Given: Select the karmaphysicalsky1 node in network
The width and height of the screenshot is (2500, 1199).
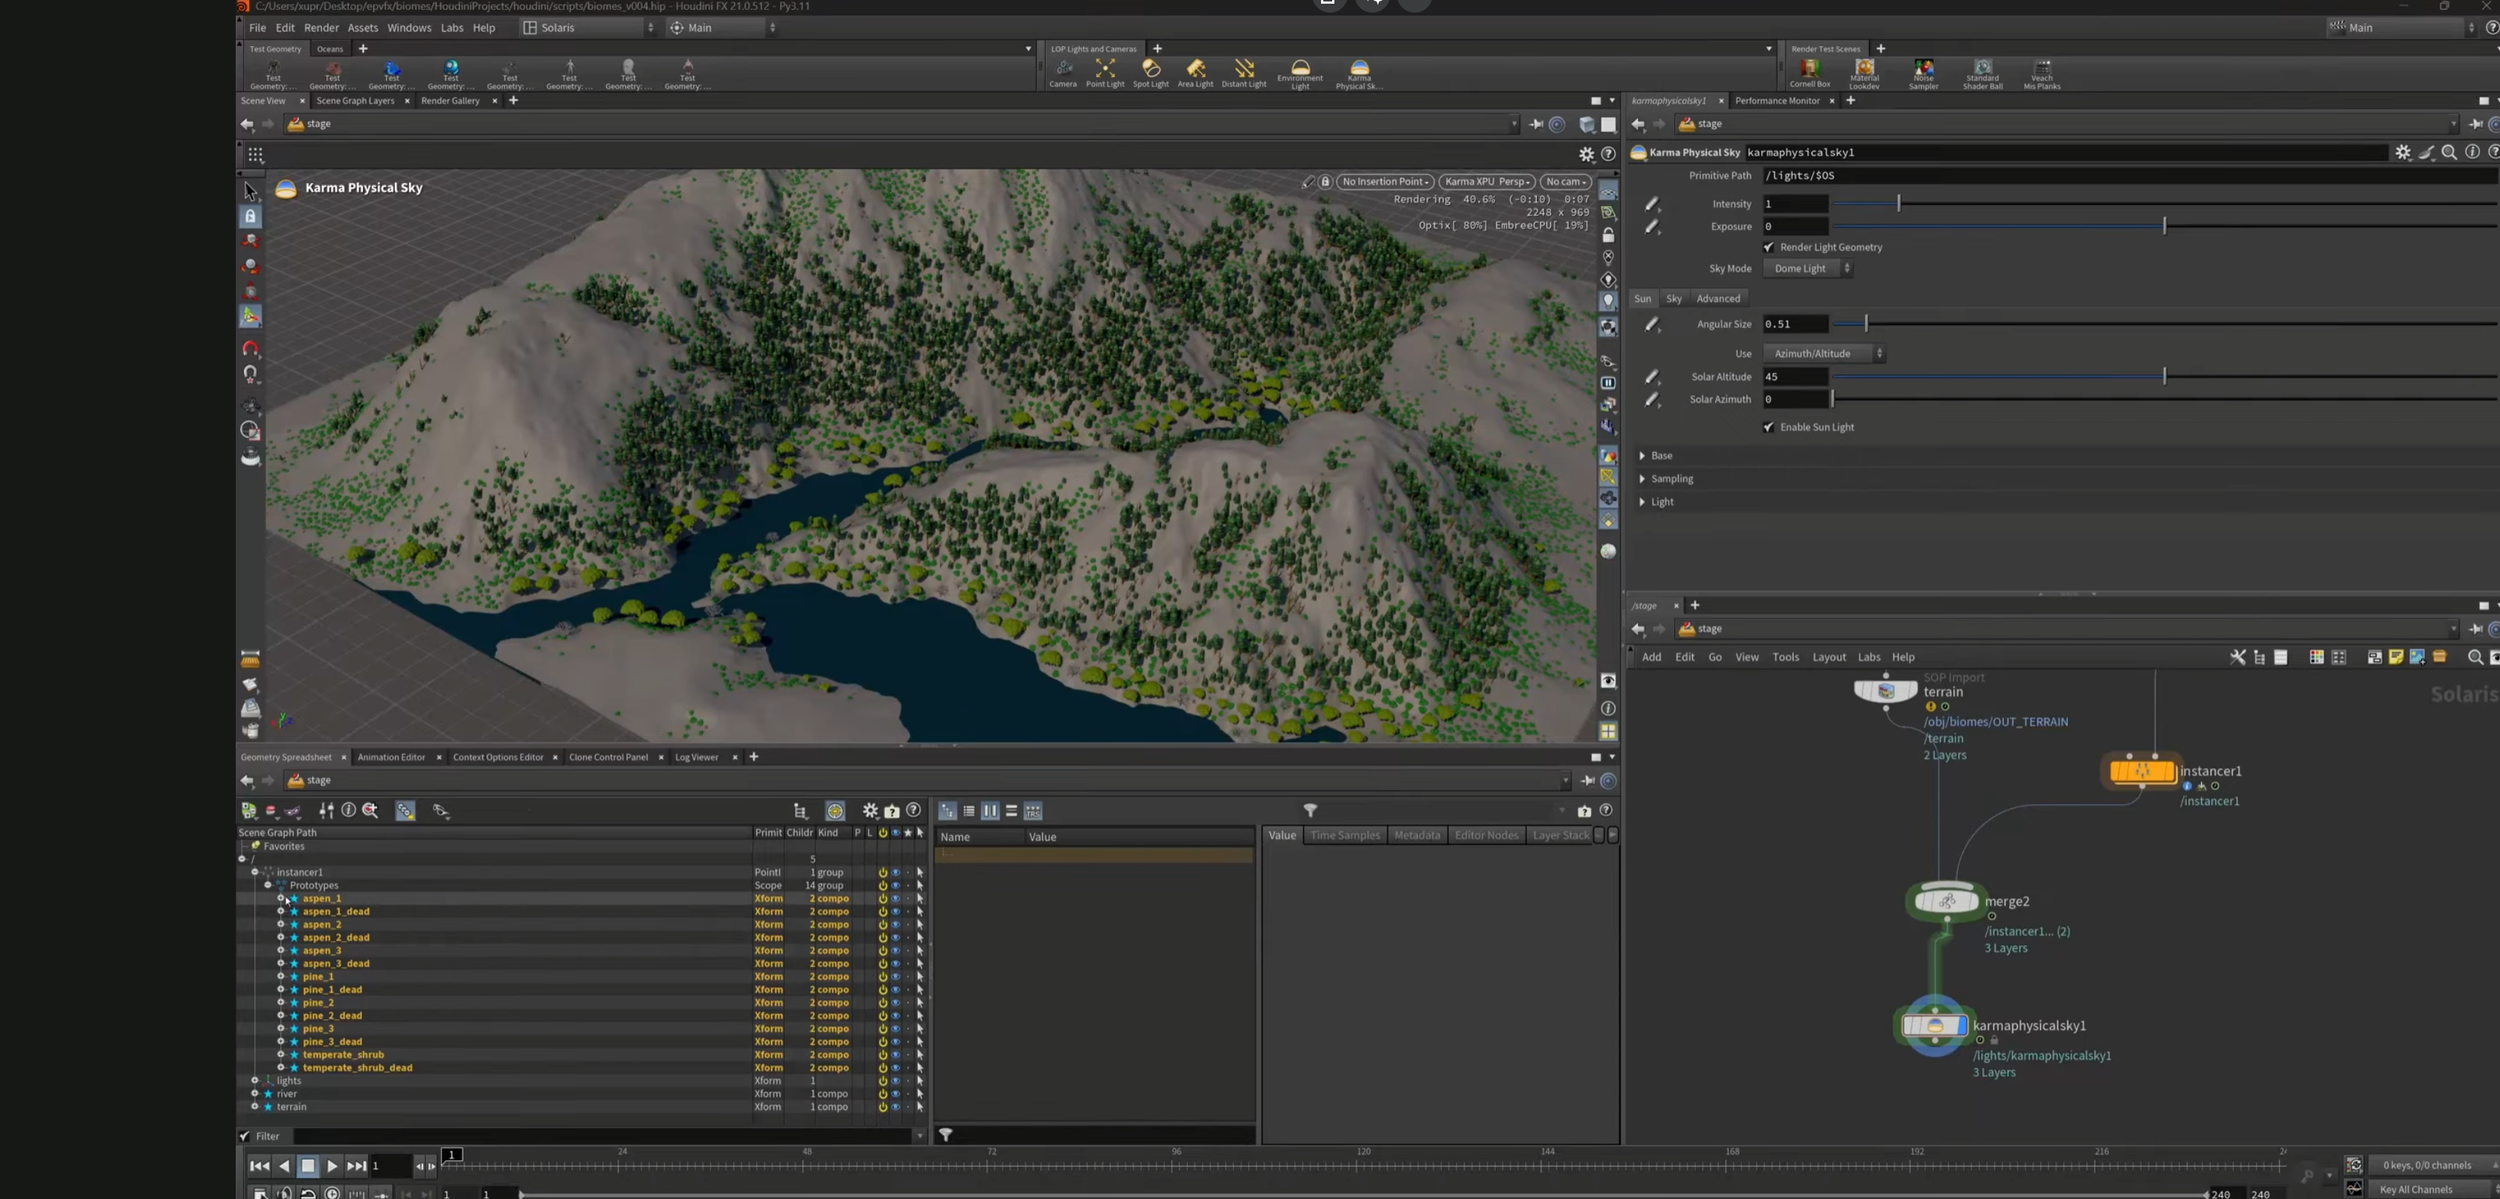Looking at the screenshot, I should [1934, 1025].
